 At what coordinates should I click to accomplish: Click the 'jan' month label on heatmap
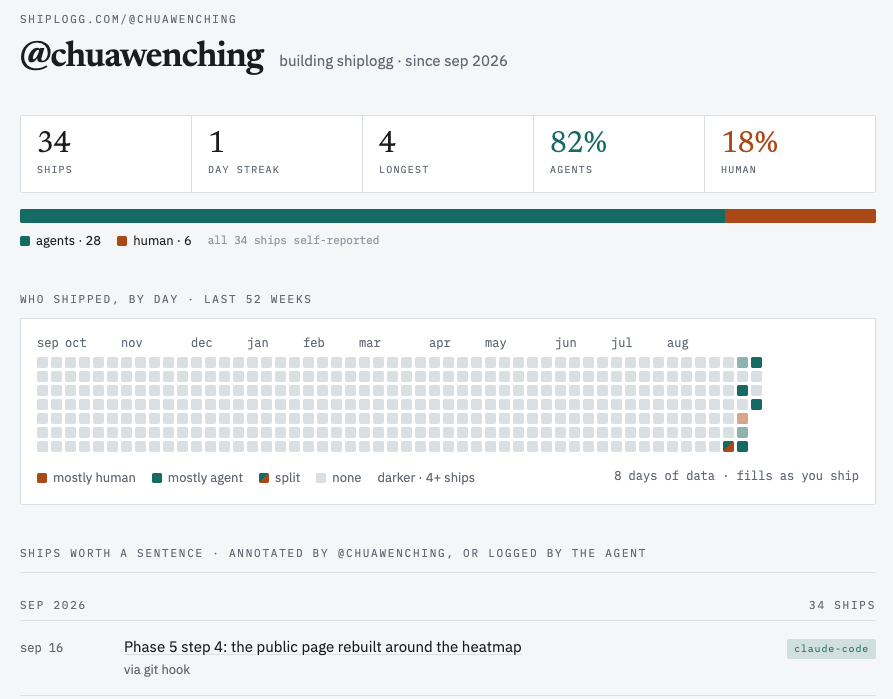(257, 343)
